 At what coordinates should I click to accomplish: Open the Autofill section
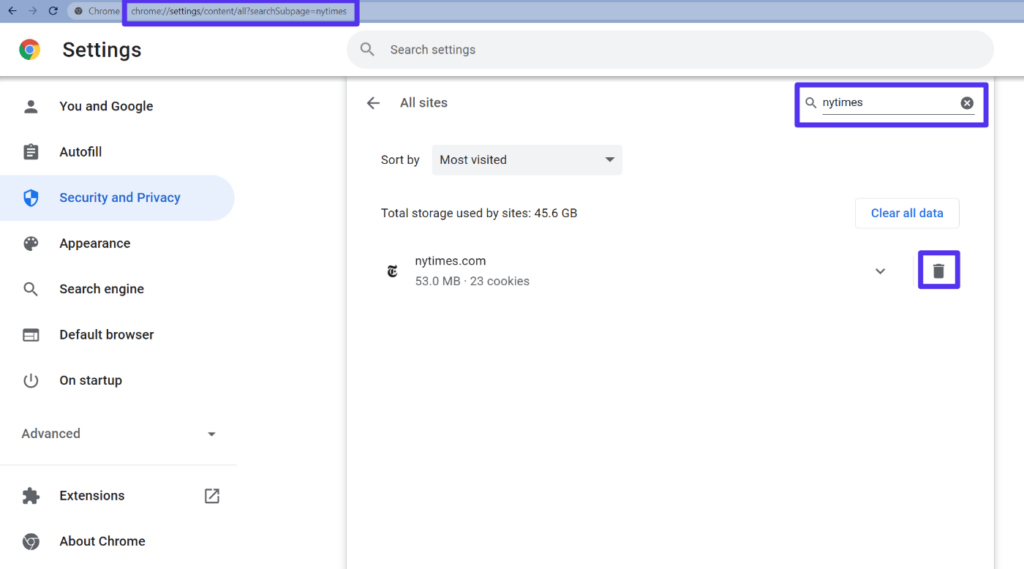coord(118,152)
